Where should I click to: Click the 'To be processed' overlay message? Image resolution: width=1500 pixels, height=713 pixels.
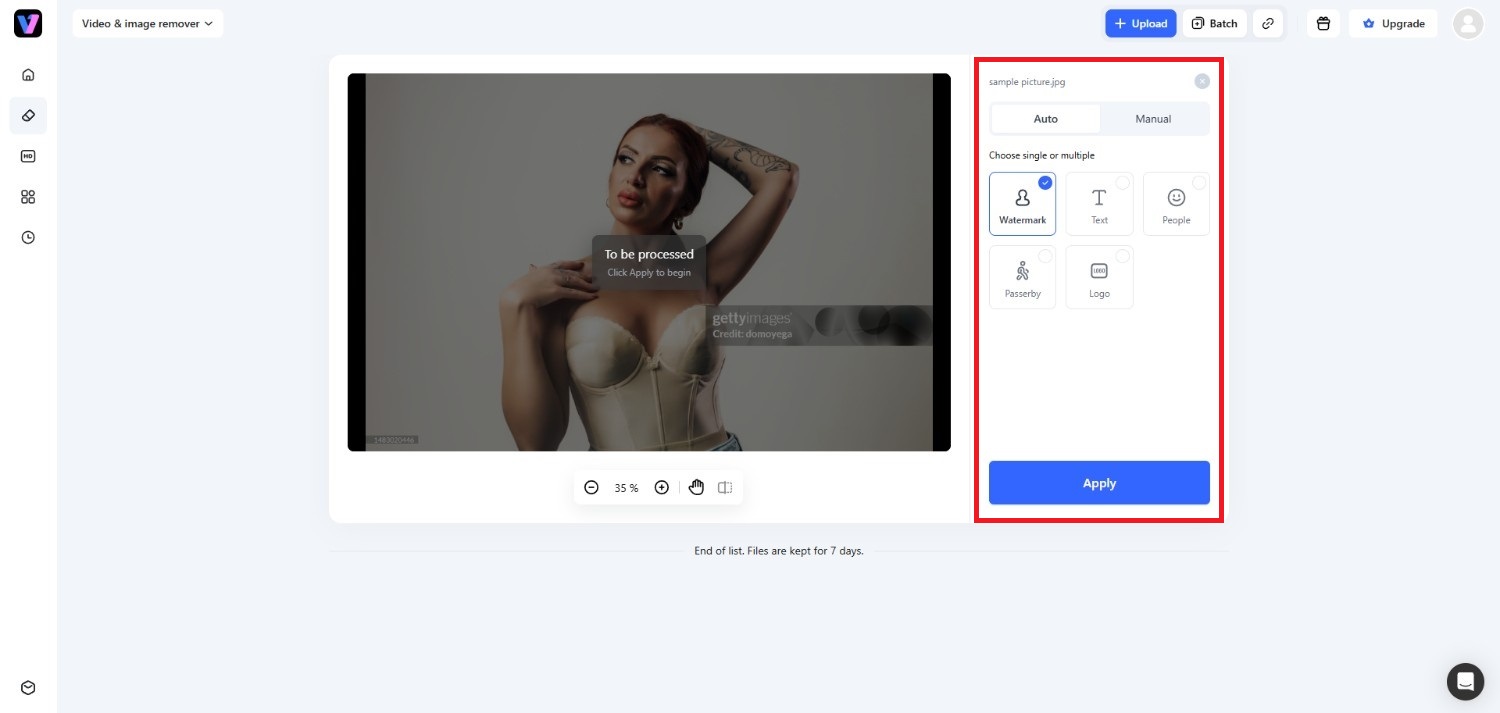(649, 262)
